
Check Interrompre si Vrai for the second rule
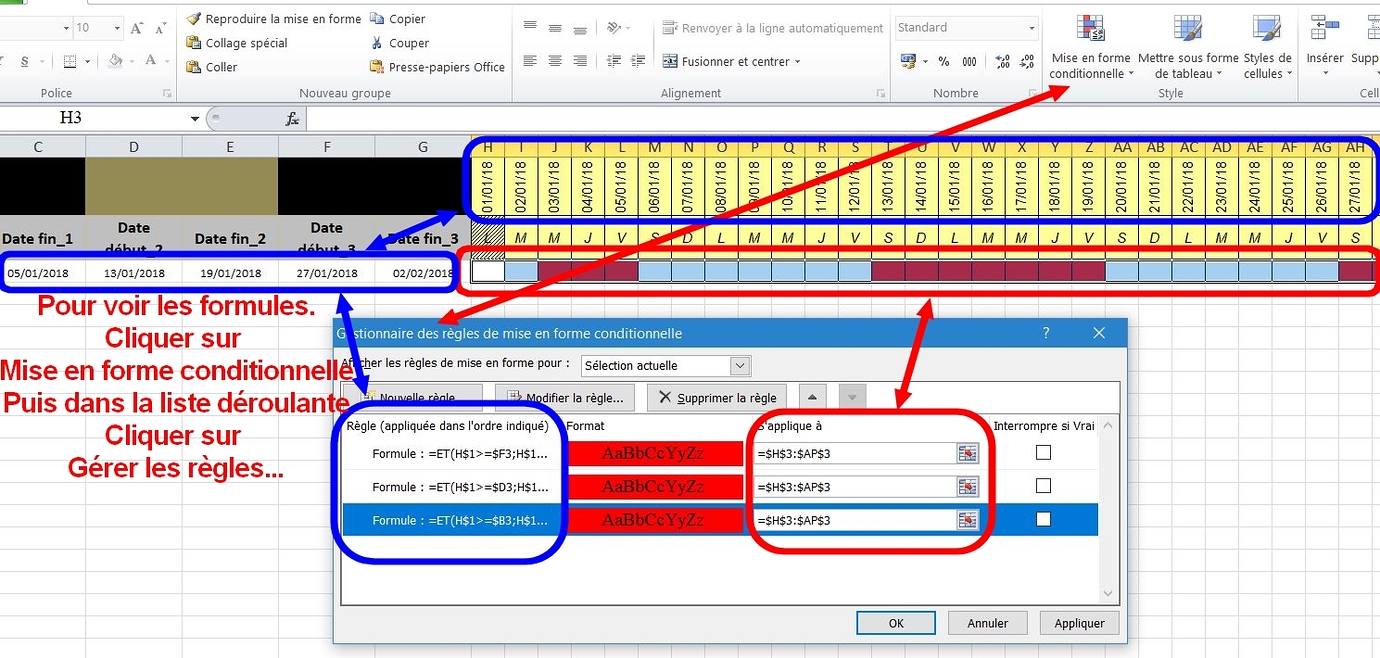pyautogui.click(x=1043, y=486)
